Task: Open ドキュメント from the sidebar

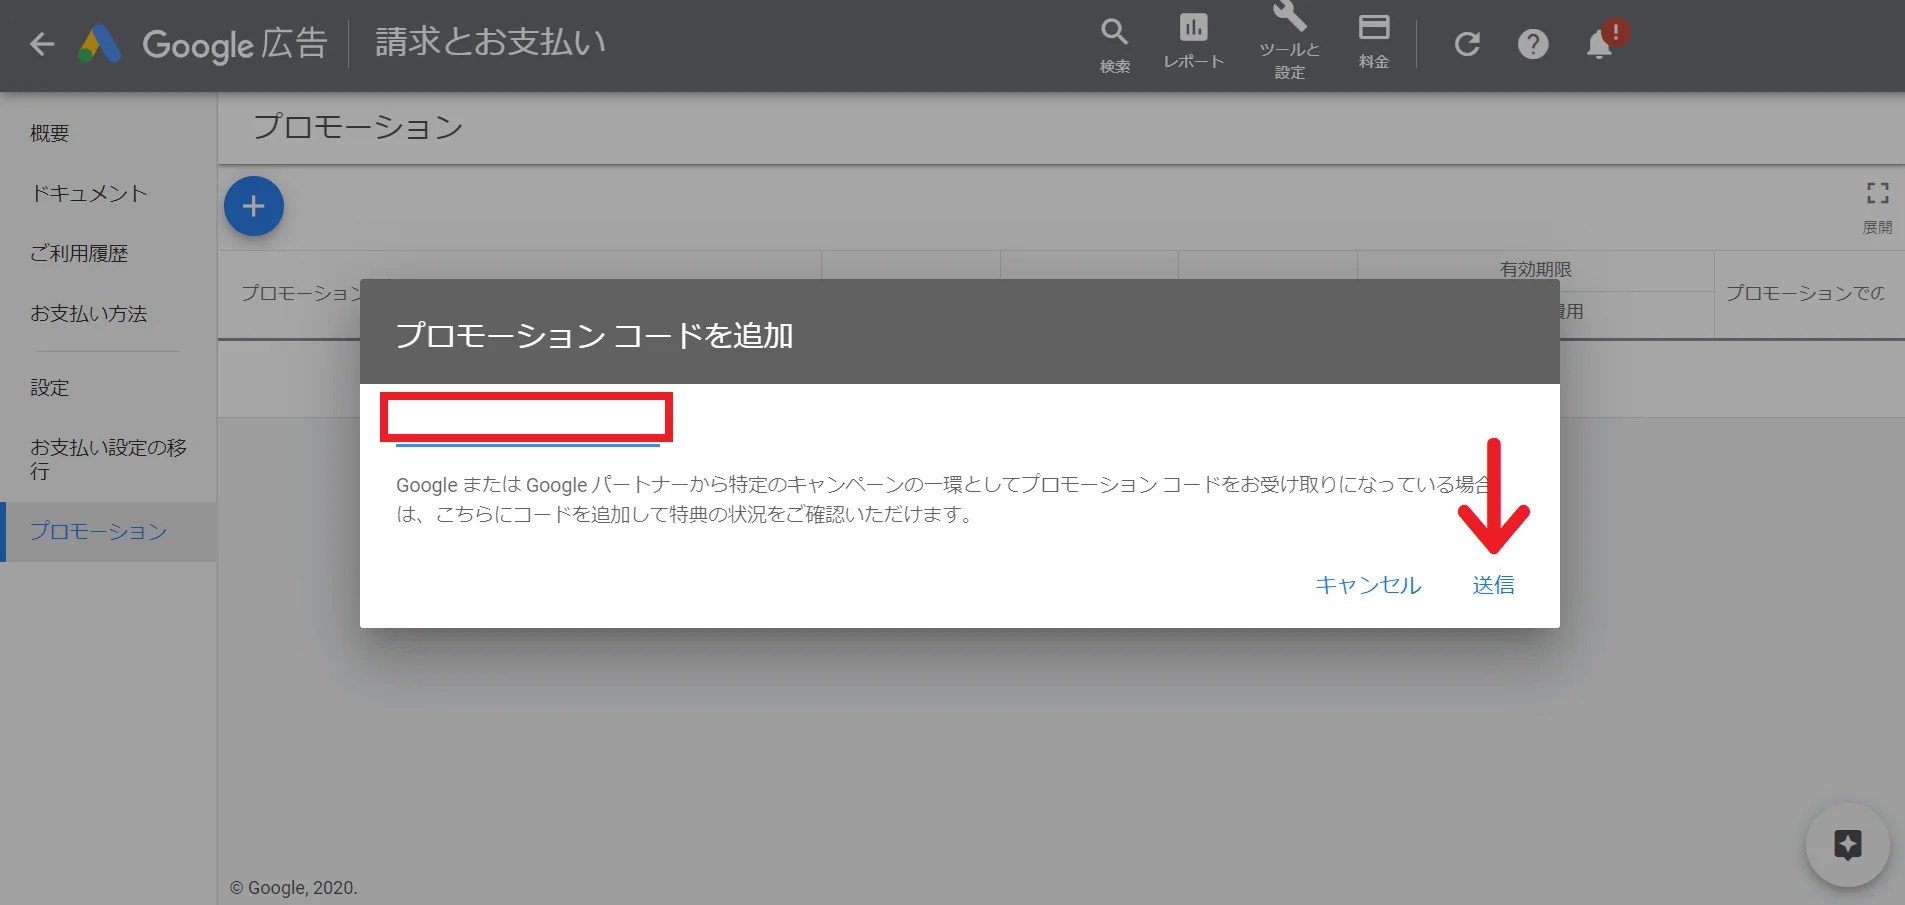Action: pos(88,192)
